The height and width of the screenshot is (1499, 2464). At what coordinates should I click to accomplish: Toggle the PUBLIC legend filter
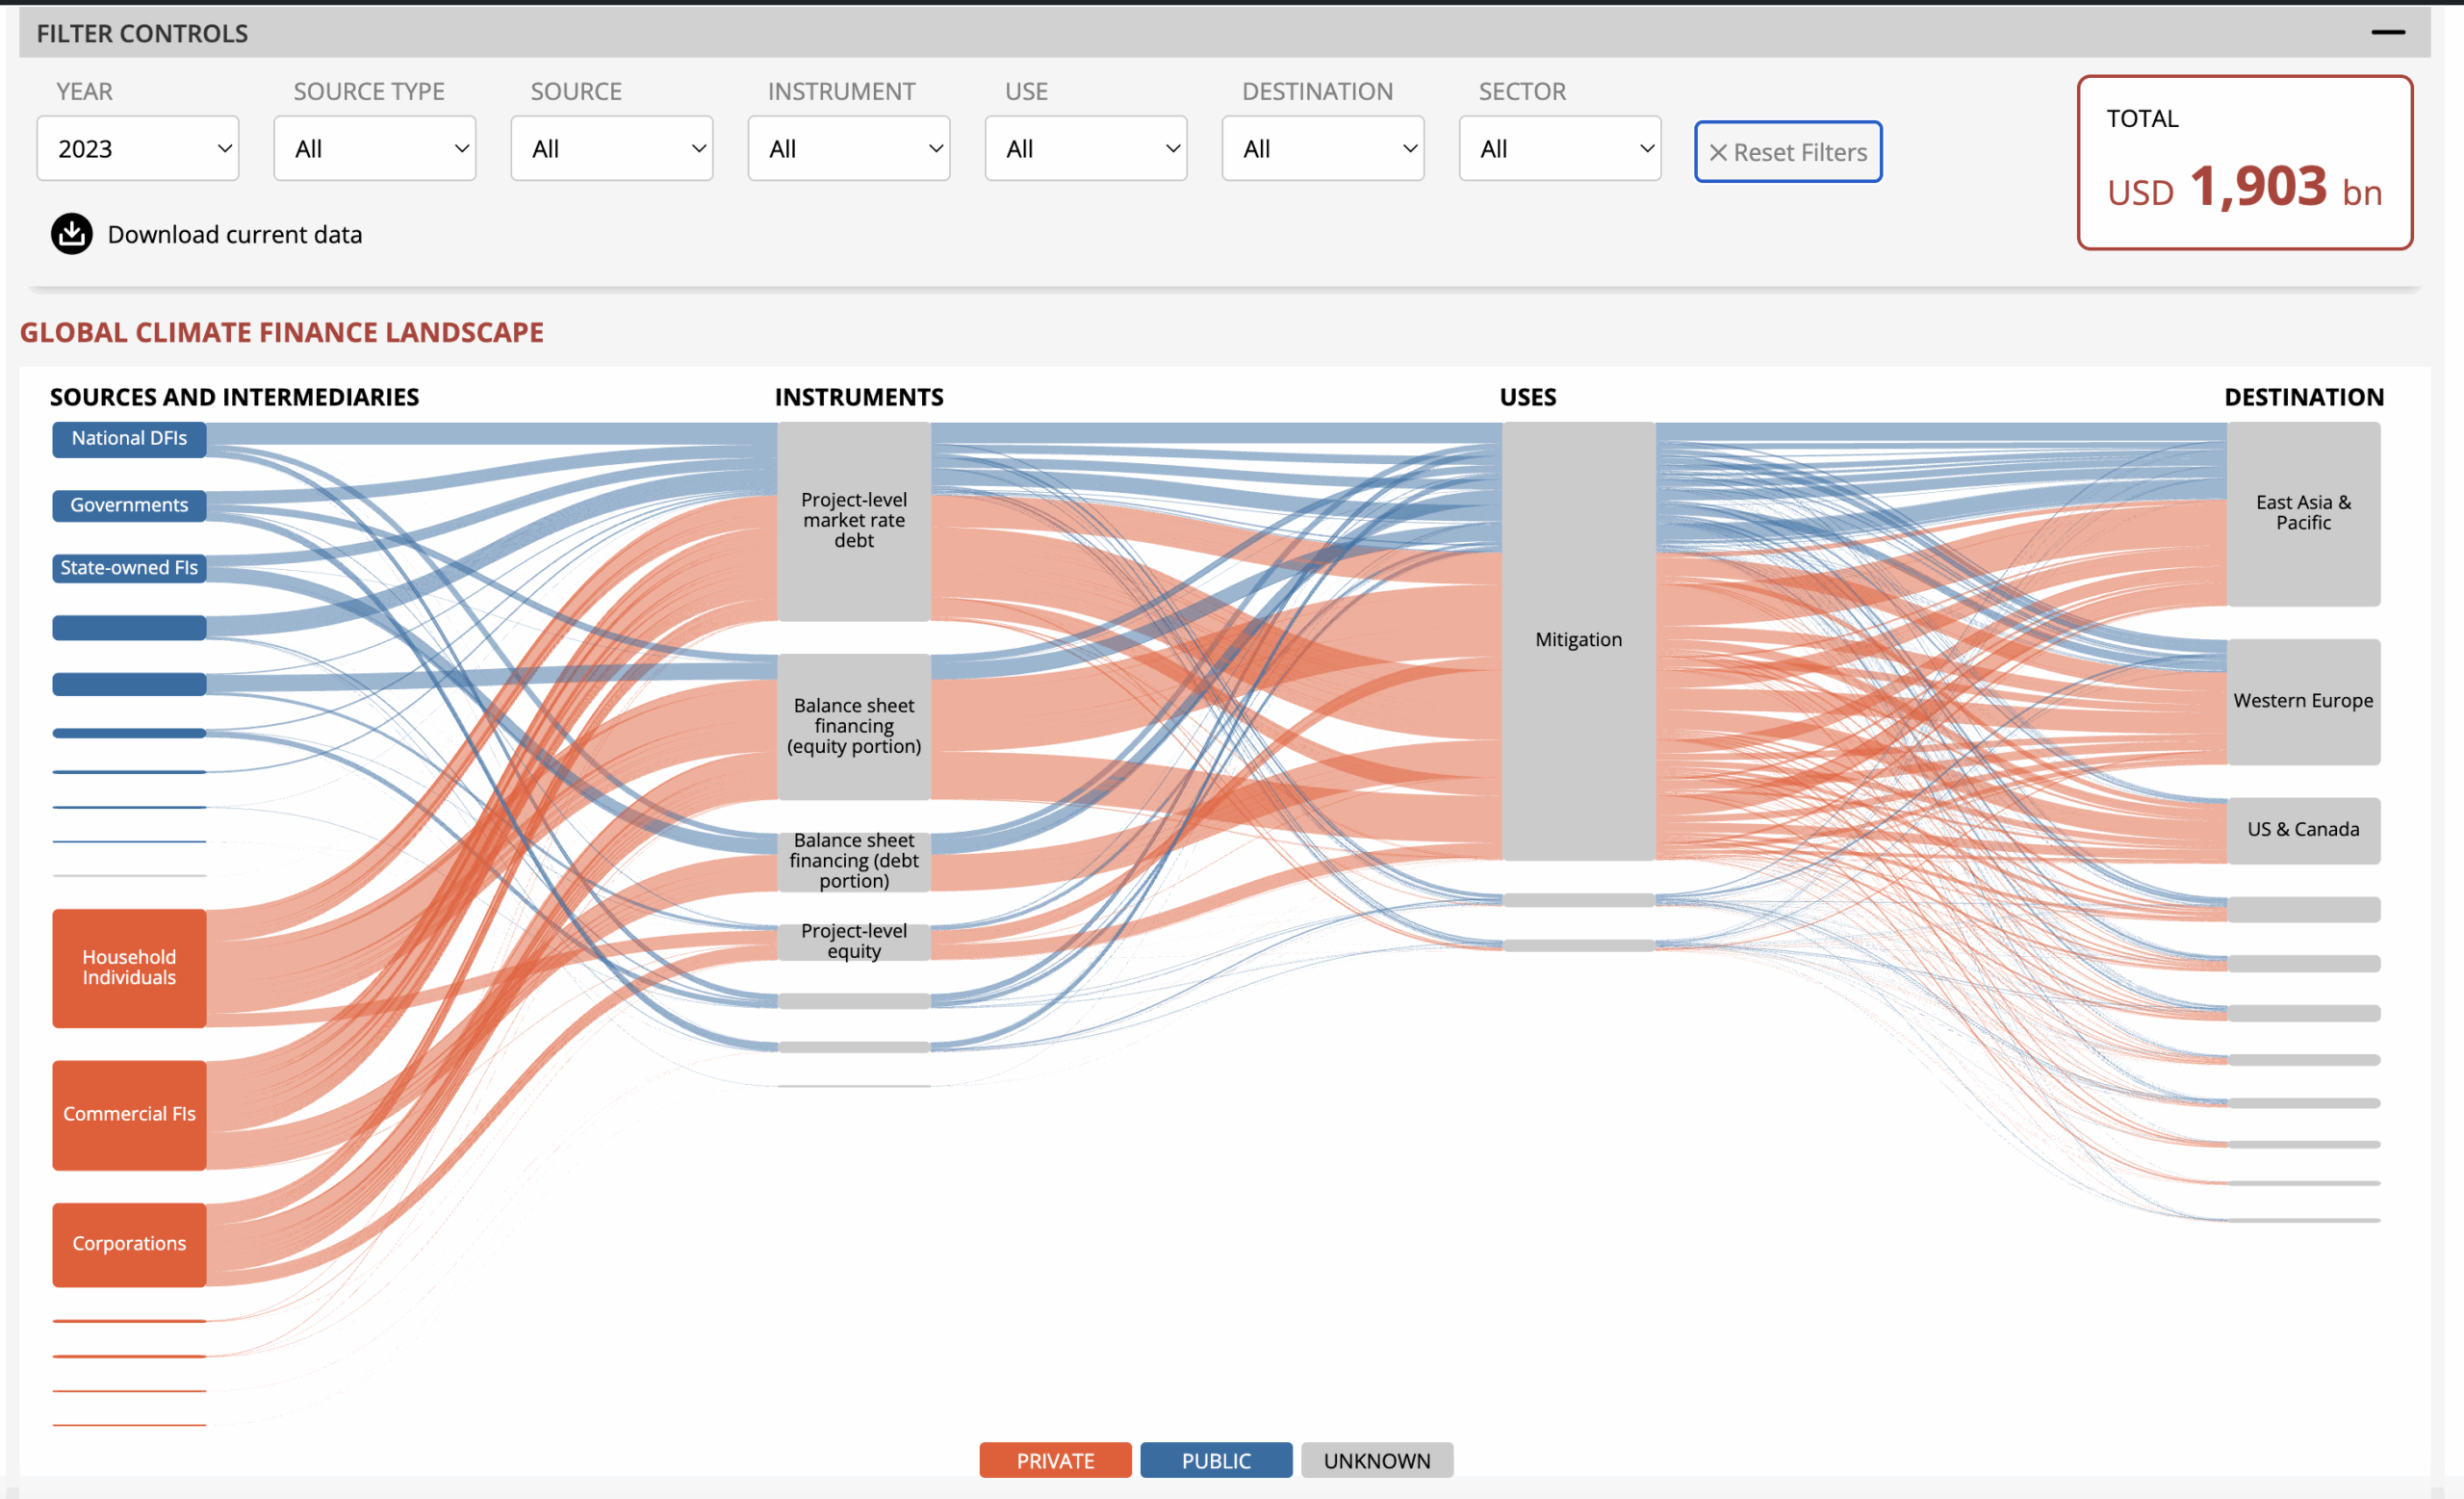click(1216, 1460)
